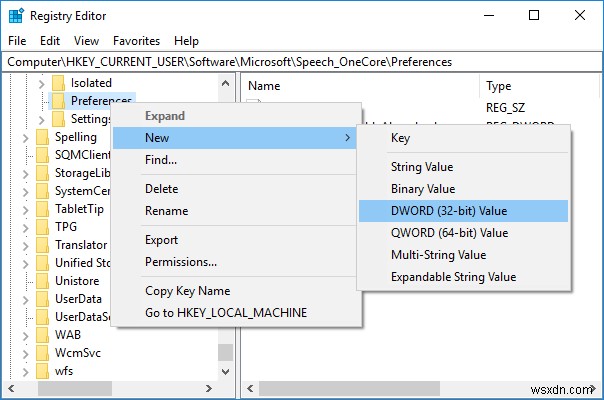
Task: Choose Copy Key Name option
Action: pyautogui.click(x=187, y=291)
